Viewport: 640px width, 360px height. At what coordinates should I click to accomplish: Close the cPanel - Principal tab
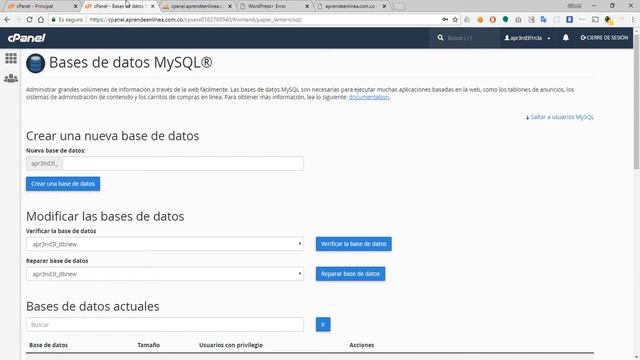pos(75,6)
